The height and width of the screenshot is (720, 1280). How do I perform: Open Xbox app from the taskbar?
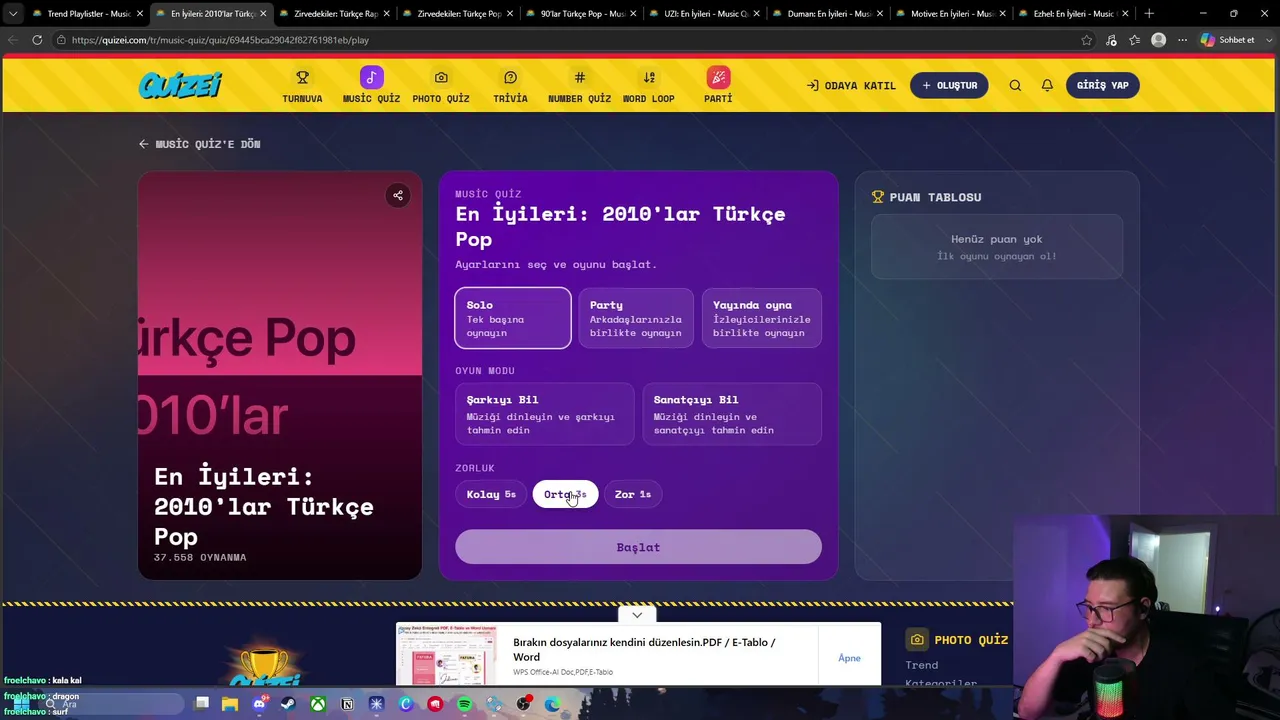pyautogui.click(x=317, y=704)
